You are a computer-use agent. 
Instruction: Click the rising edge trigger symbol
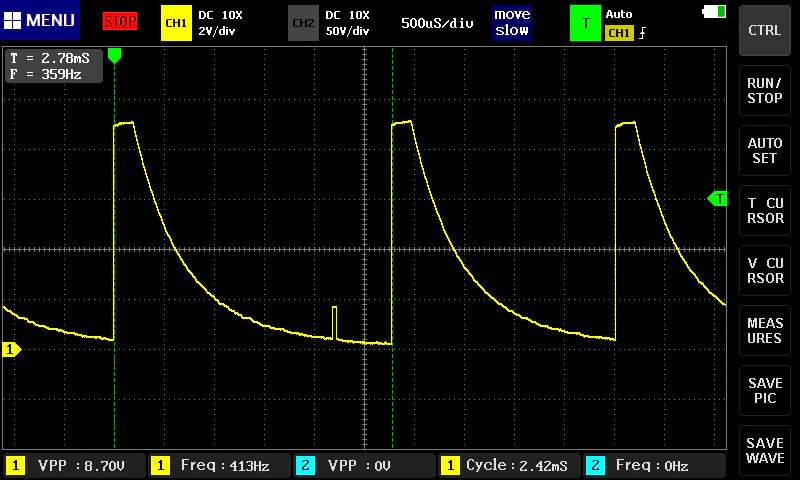pos(642,33)
